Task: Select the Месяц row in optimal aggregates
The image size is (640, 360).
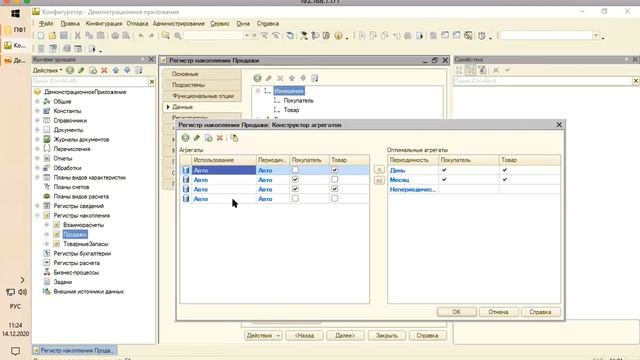Action: (x=474, y=180)
